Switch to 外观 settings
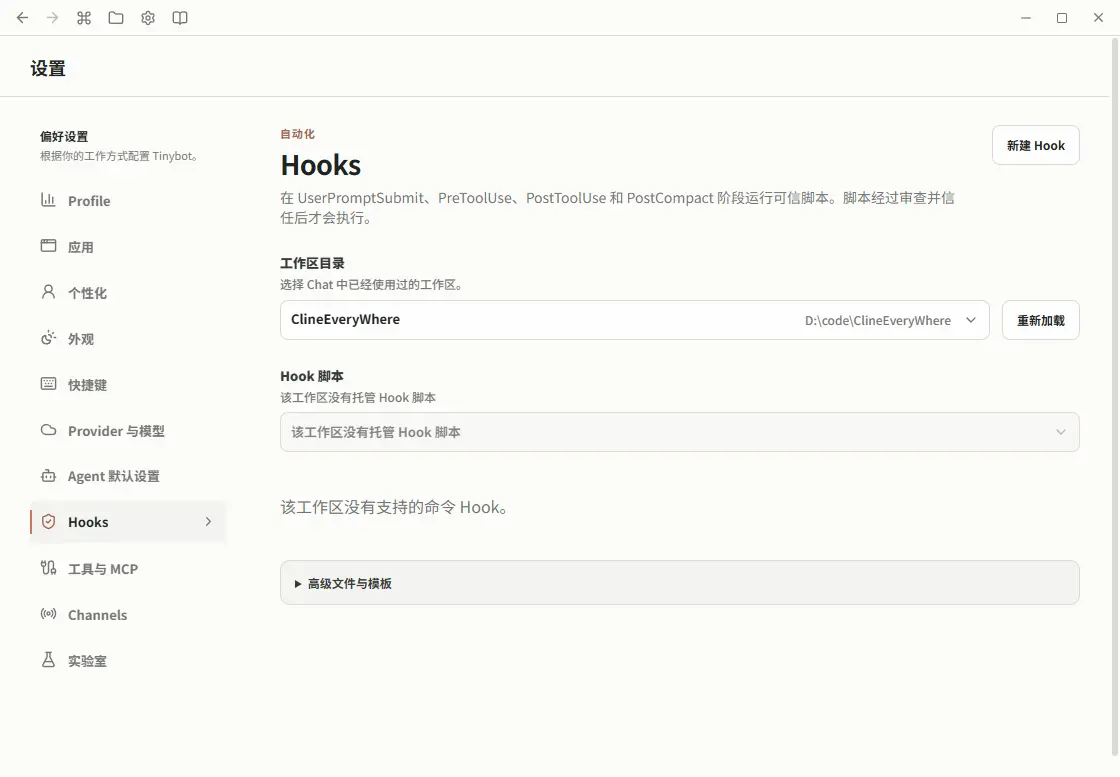The width and height of the screenshot is (1120, 777). point(128,339)
